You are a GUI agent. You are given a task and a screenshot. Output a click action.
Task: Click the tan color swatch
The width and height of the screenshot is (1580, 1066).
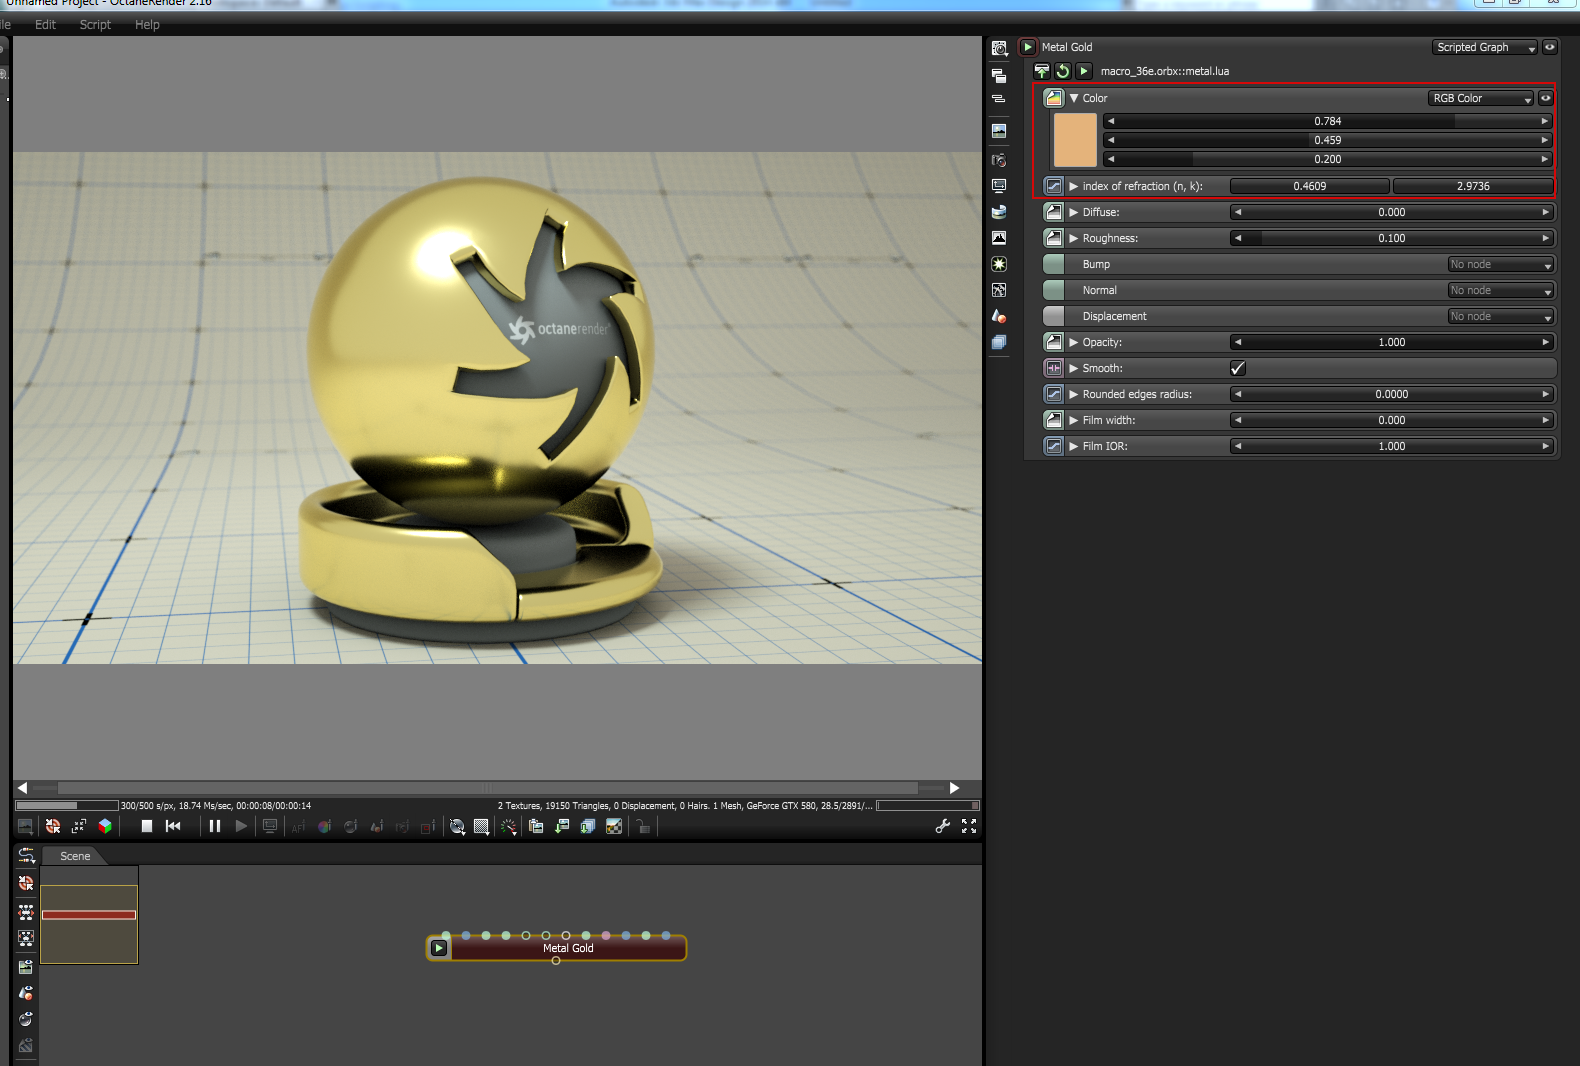1075,140
